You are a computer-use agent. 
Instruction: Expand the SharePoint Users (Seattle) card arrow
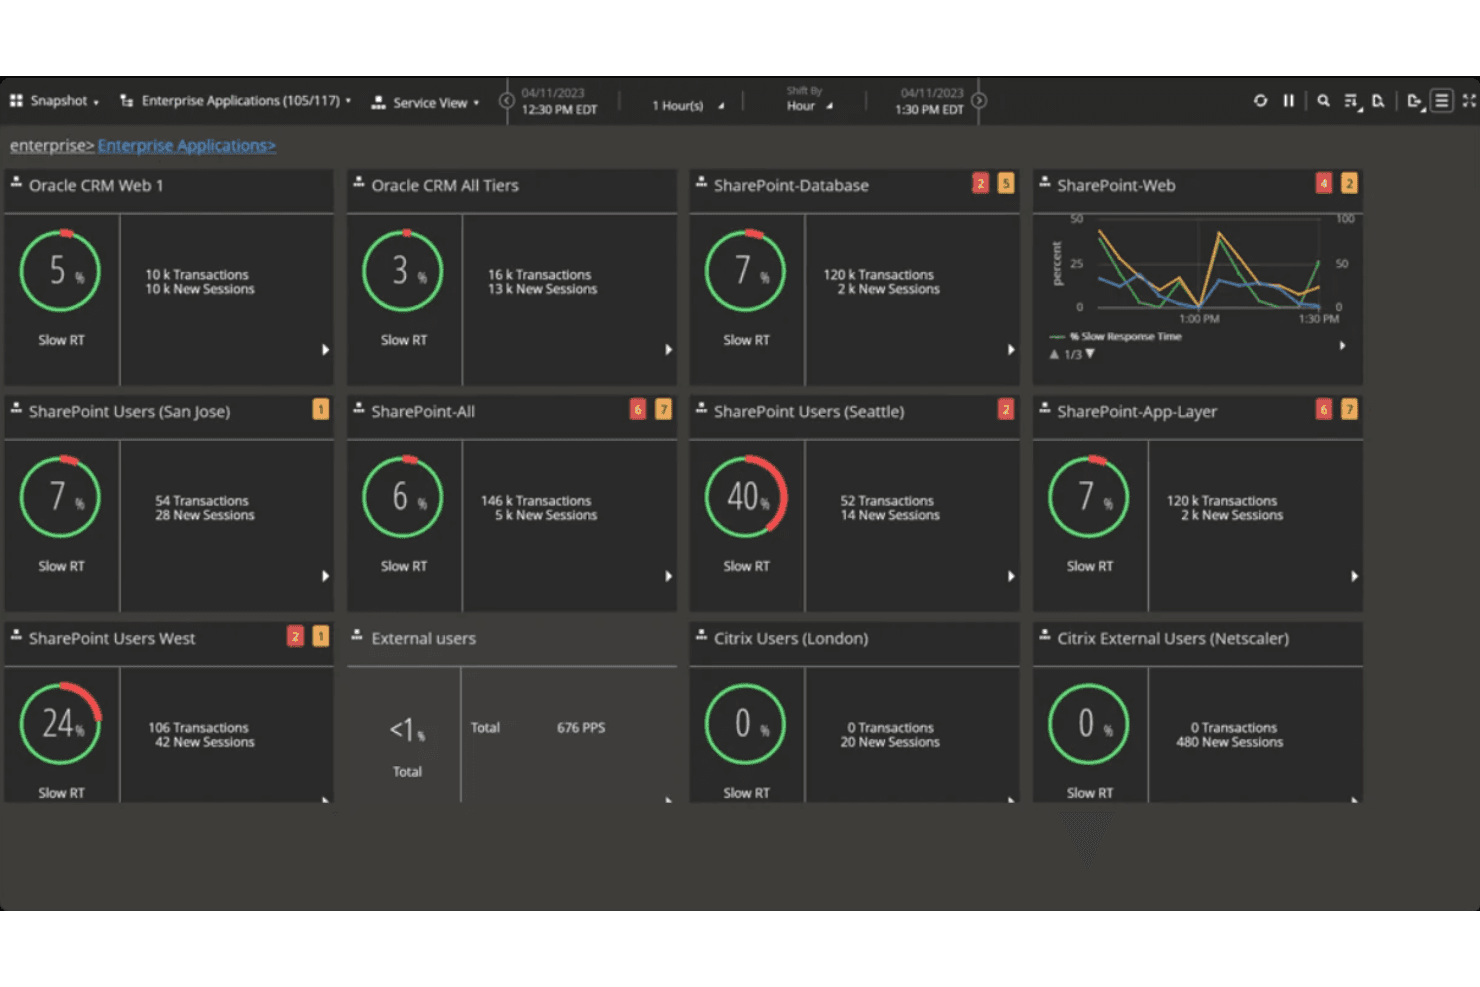[1011, 576]
